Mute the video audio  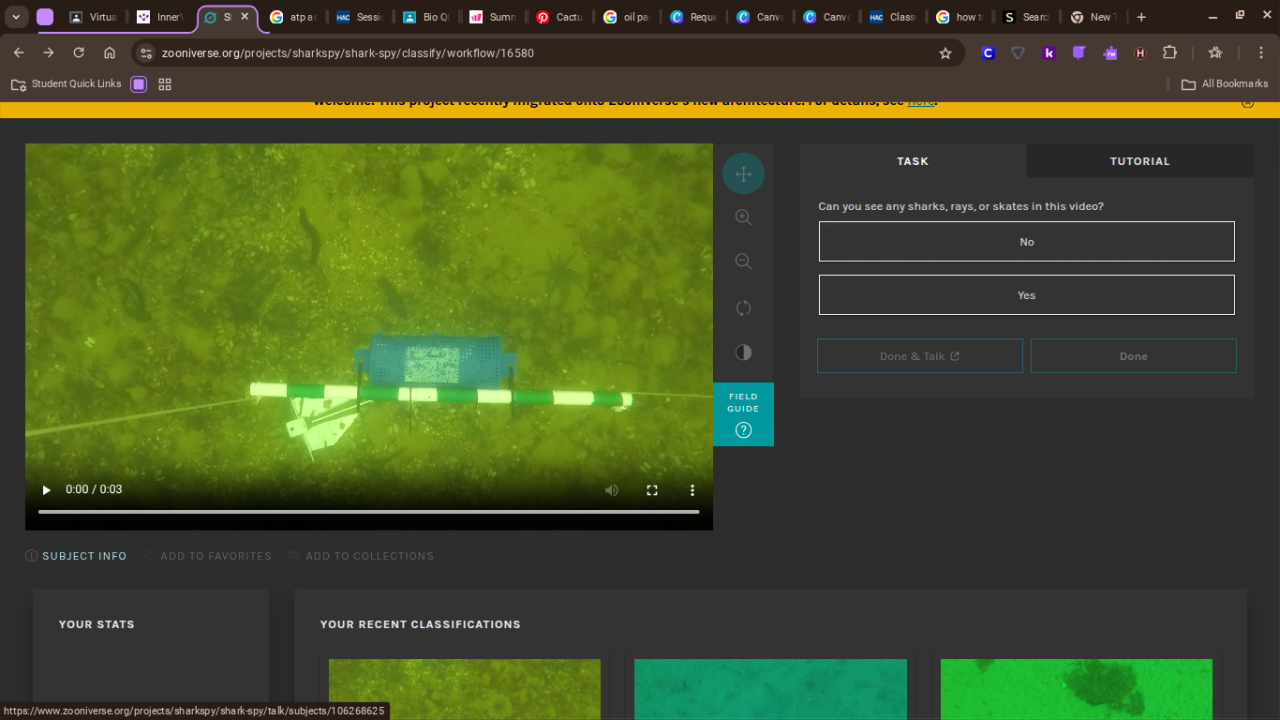click(611, 490)
